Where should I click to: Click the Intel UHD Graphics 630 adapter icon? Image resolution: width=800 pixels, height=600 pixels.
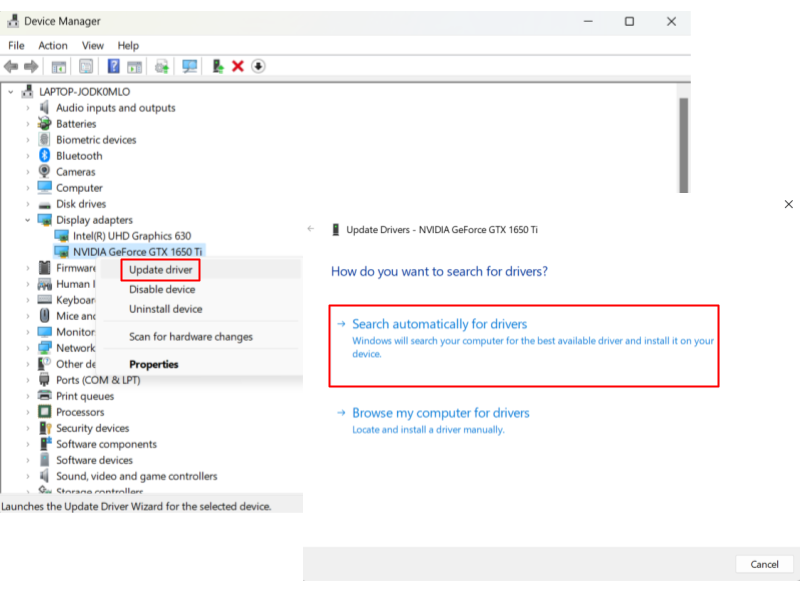click(x=62, y=236)
